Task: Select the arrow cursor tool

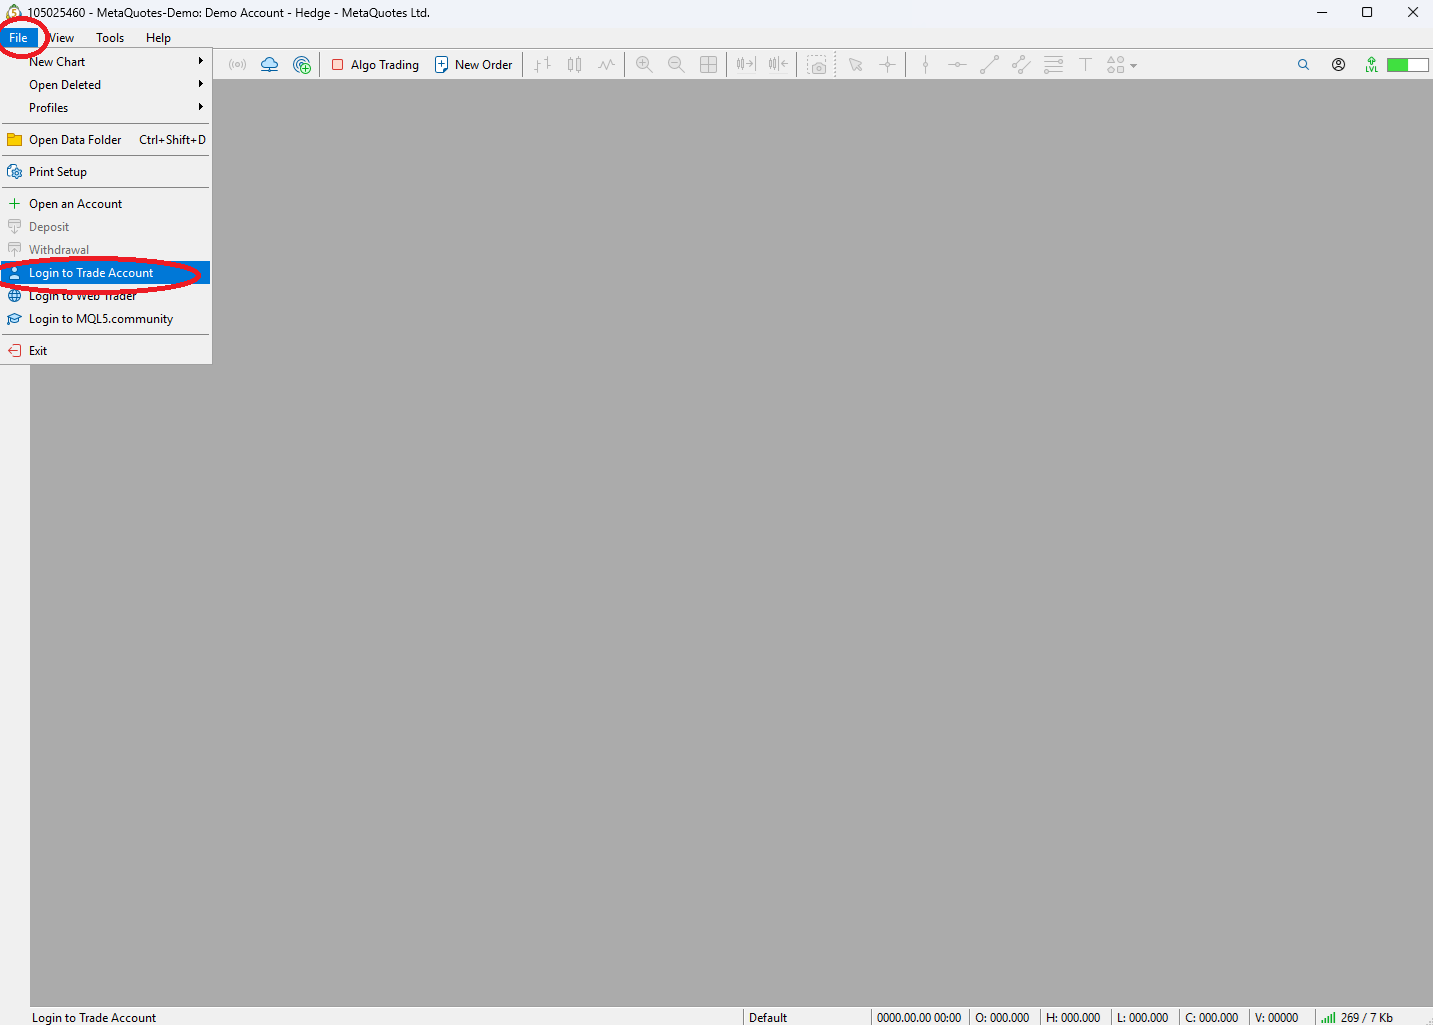Action: (855, 65)
